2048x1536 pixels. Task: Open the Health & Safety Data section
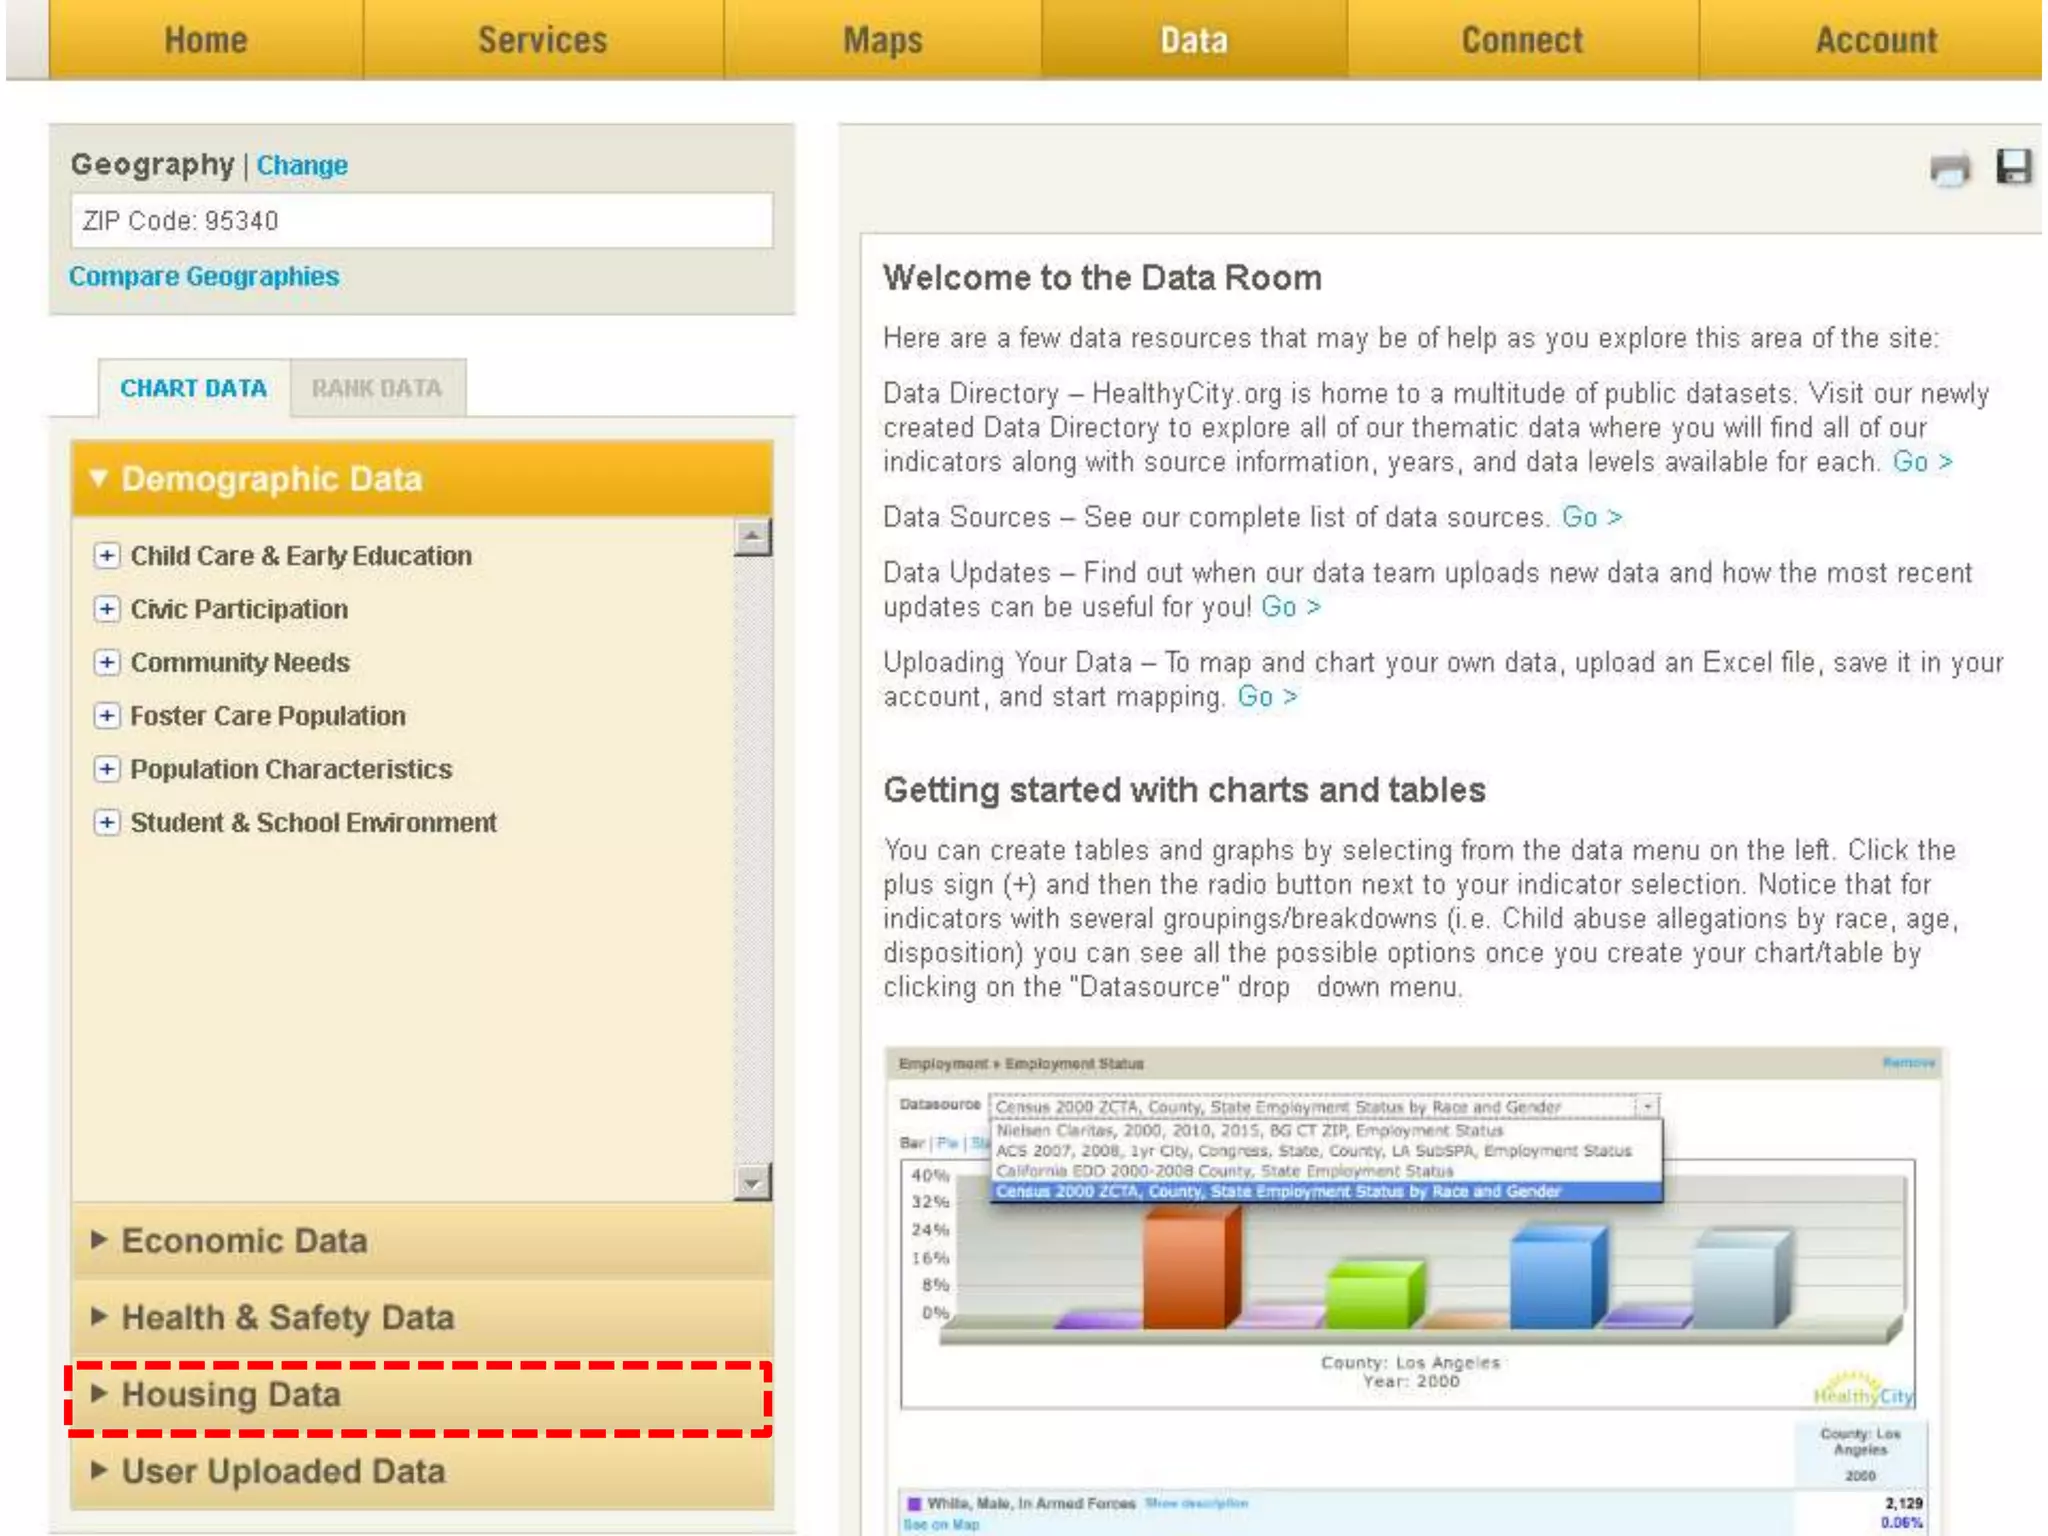tap(287, 1318)
